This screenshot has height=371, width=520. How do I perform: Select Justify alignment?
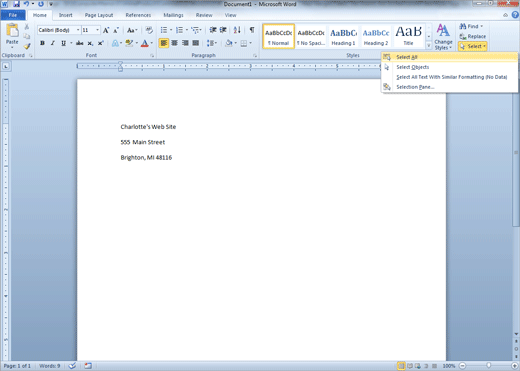(x=196, y=43)
